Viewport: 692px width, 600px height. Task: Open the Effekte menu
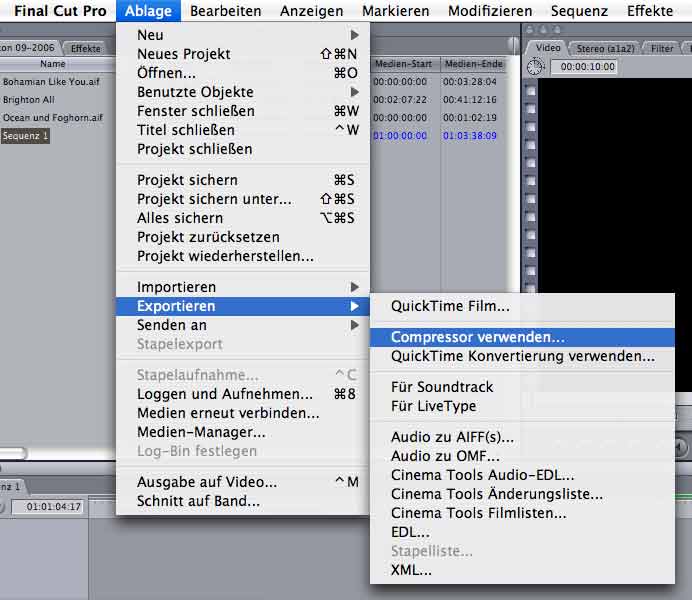click(x=650, y=11)
